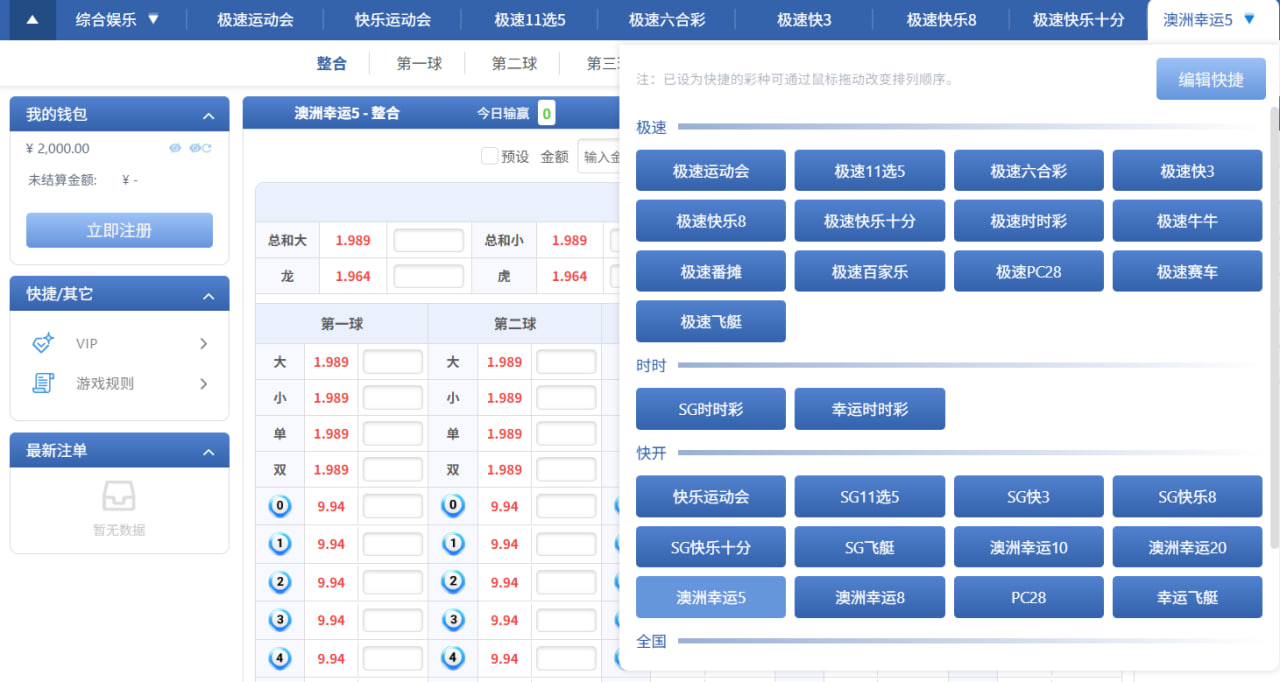This screenshot has height=682, width=1280.
Task: Click the eye icon beside wallet balance
Action: [x=175, y=149]
